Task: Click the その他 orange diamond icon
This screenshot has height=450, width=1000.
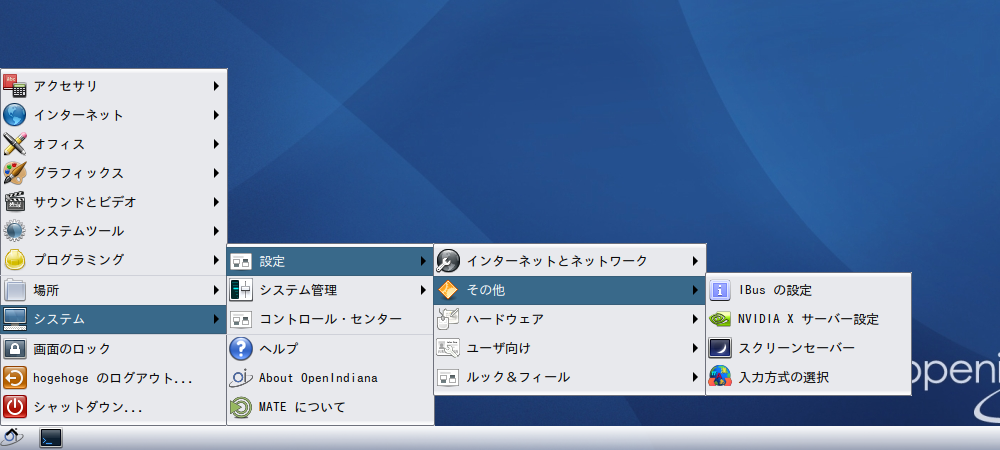Action: 448,290
